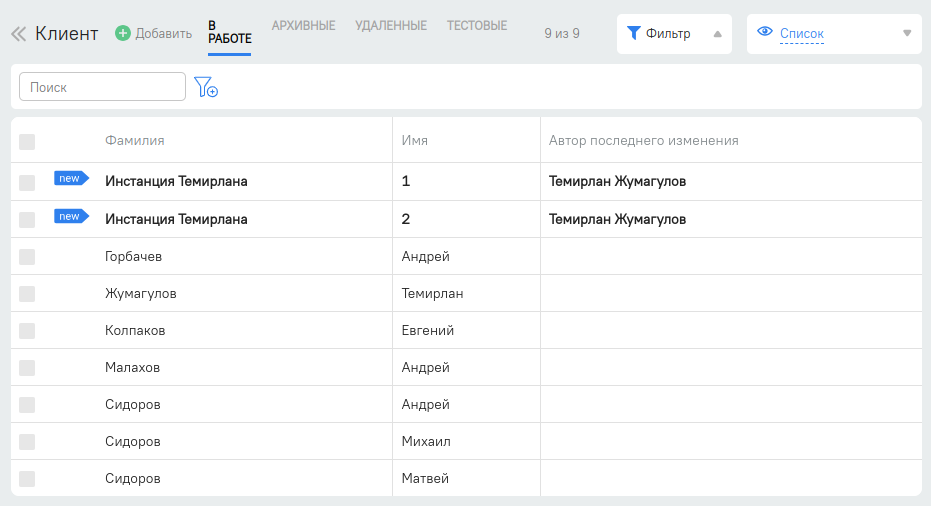Click the green plus Добавить icon

click(x=123, y=34)
